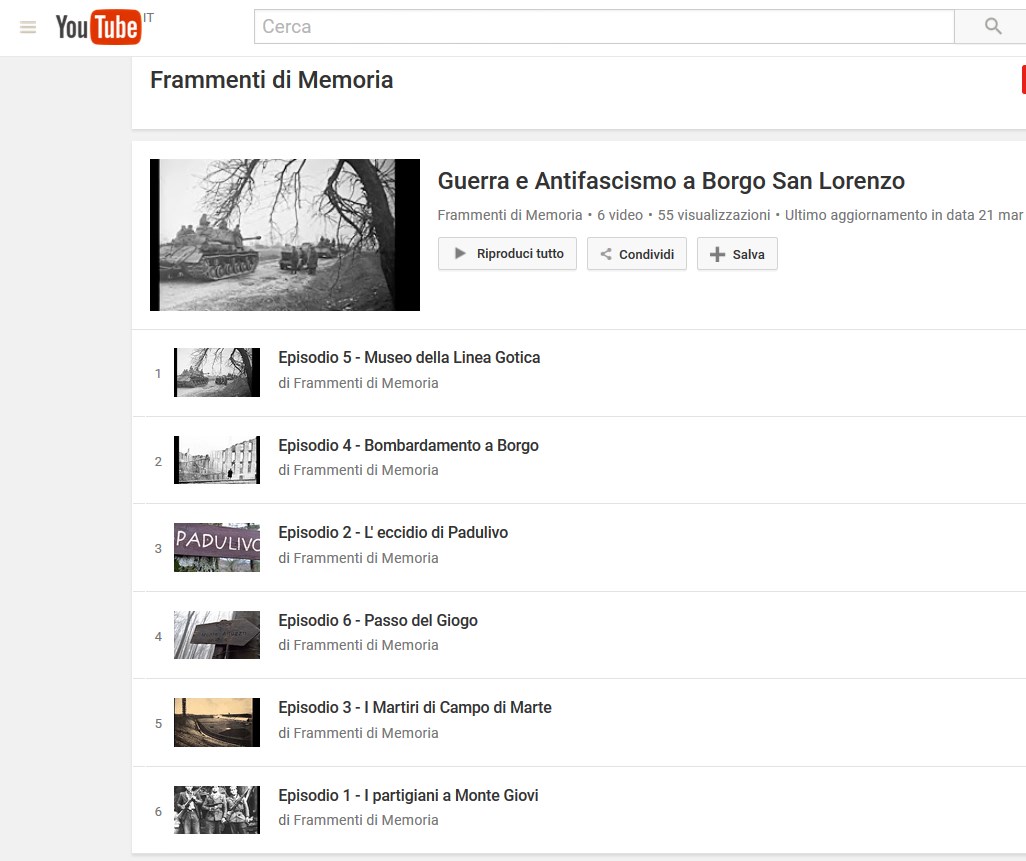The width and height of the screenshot is (1026, 861).
Task: Open channel link under Episodio 4
Action: pos(366,470)
